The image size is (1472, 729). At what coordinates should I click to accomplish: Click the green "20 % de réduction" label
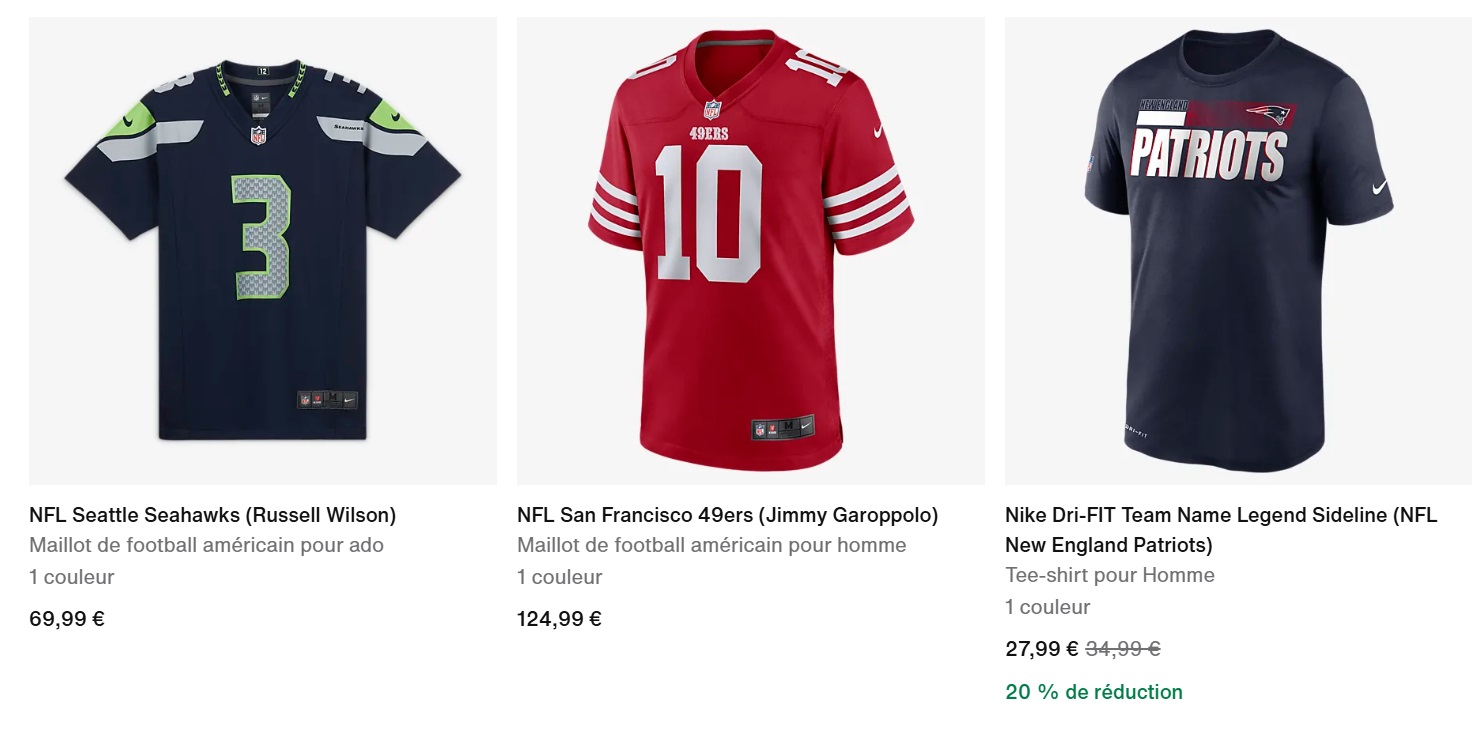(x=1094, y=692)
